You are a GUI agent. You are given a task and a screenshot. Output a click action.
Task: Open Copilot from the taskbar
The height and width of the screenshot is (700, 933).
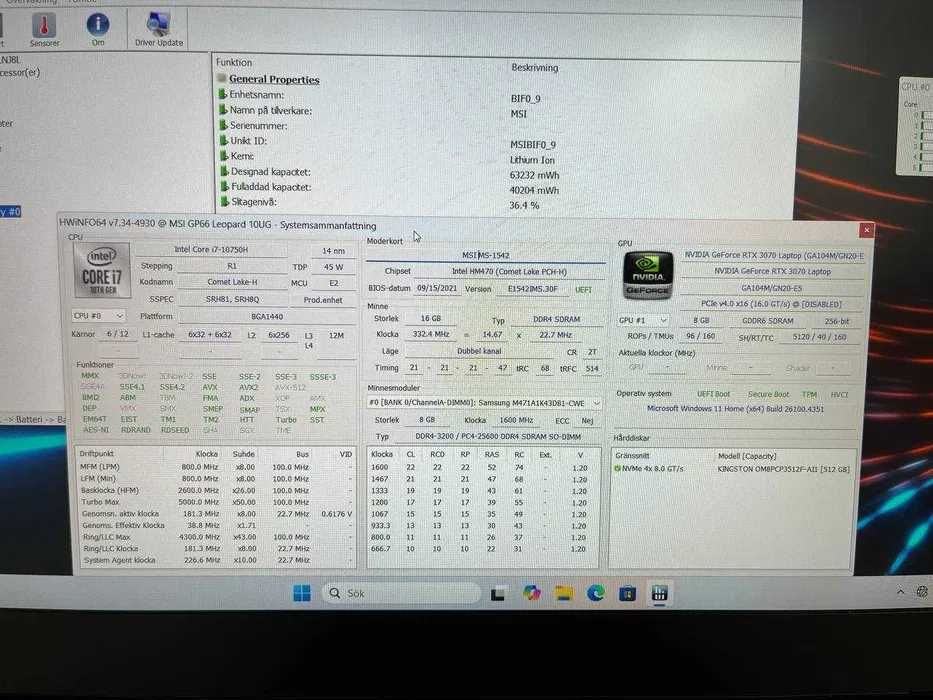531,593
